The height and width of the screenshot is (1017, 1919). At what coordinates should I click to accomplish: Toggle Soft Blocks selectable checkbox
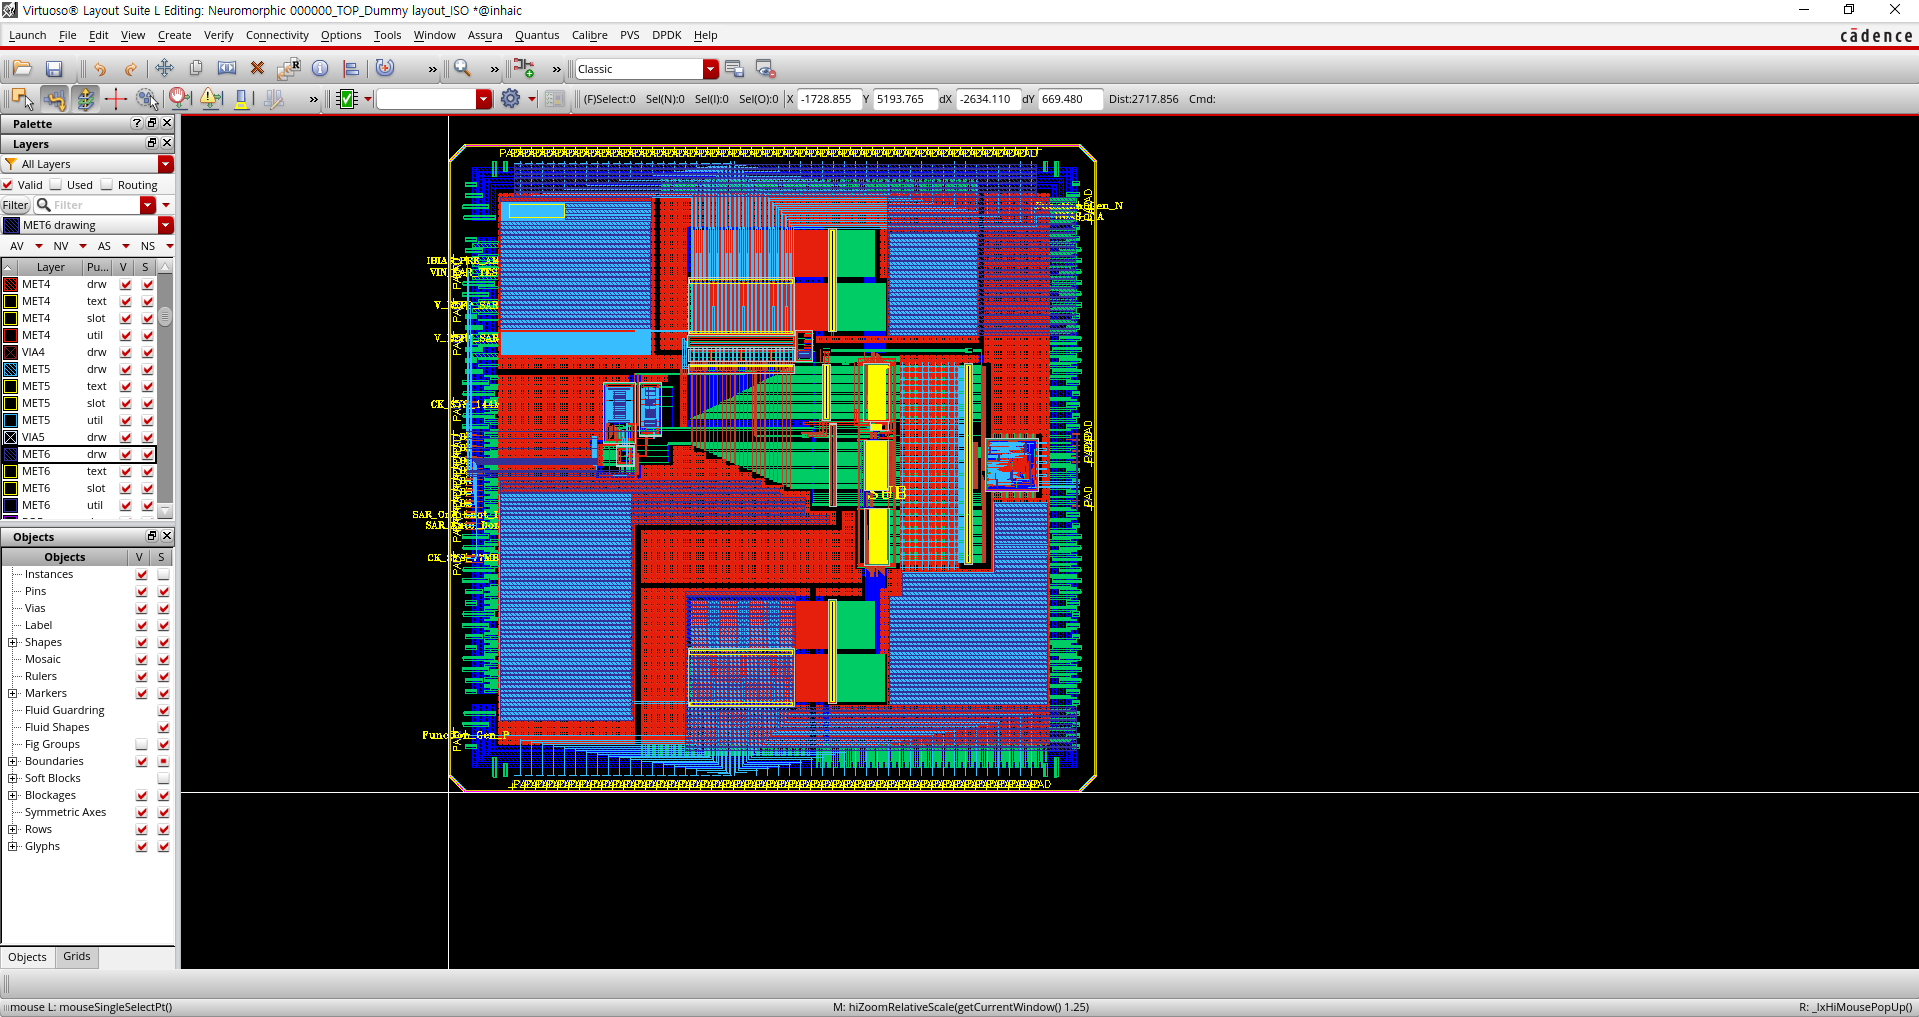click(163, 778)
